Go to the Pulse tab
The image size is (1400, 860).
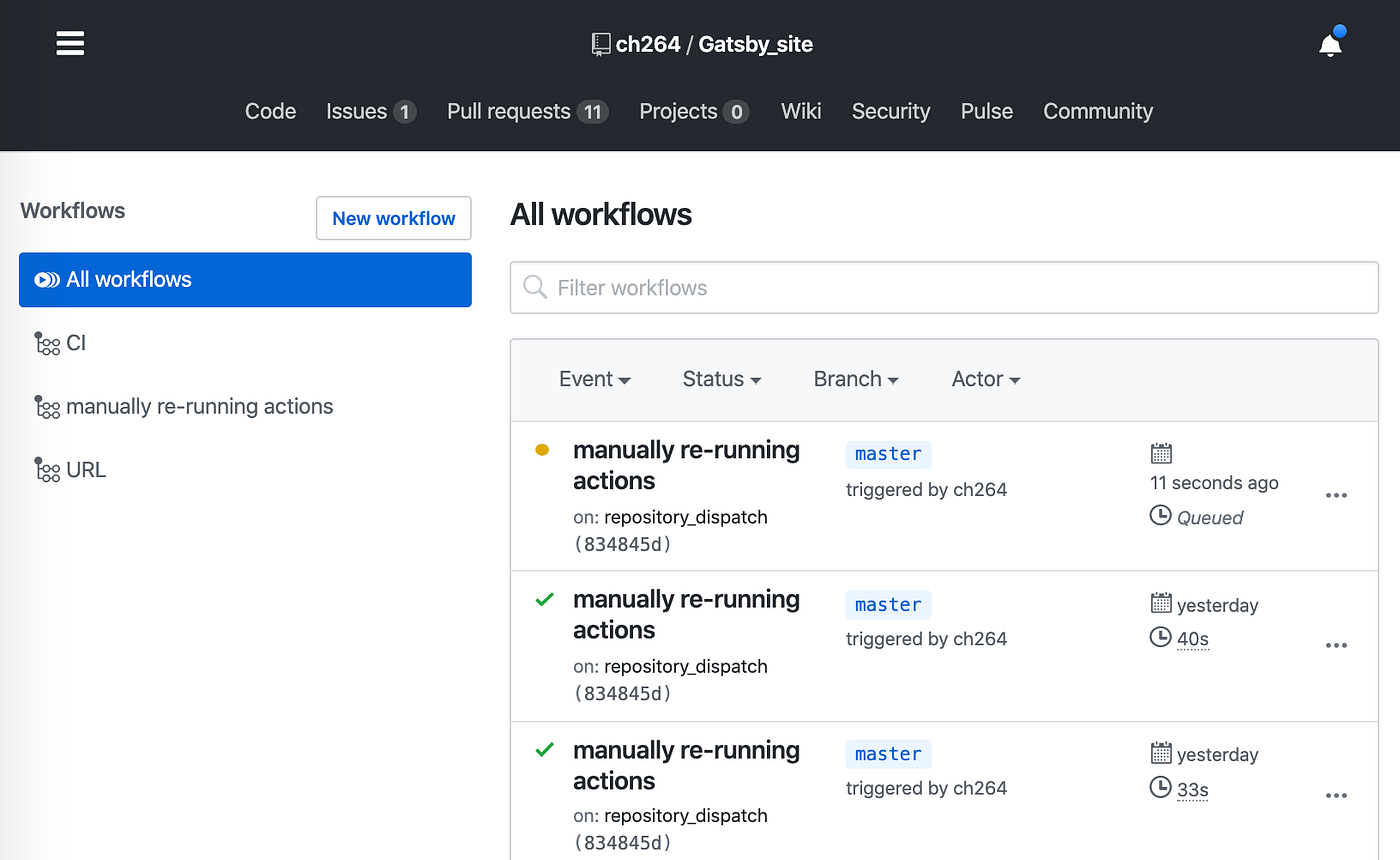click(x=987, y=112)
